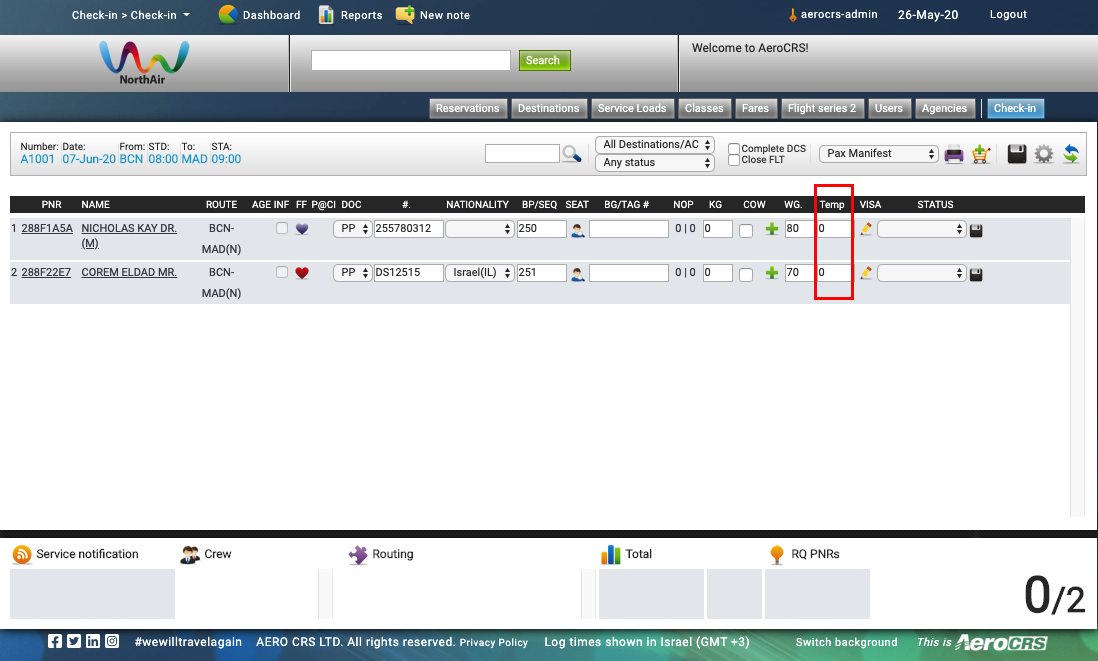Open the Crew people icon
This screenshot has width=1098, height=661.
click(190, 555)
